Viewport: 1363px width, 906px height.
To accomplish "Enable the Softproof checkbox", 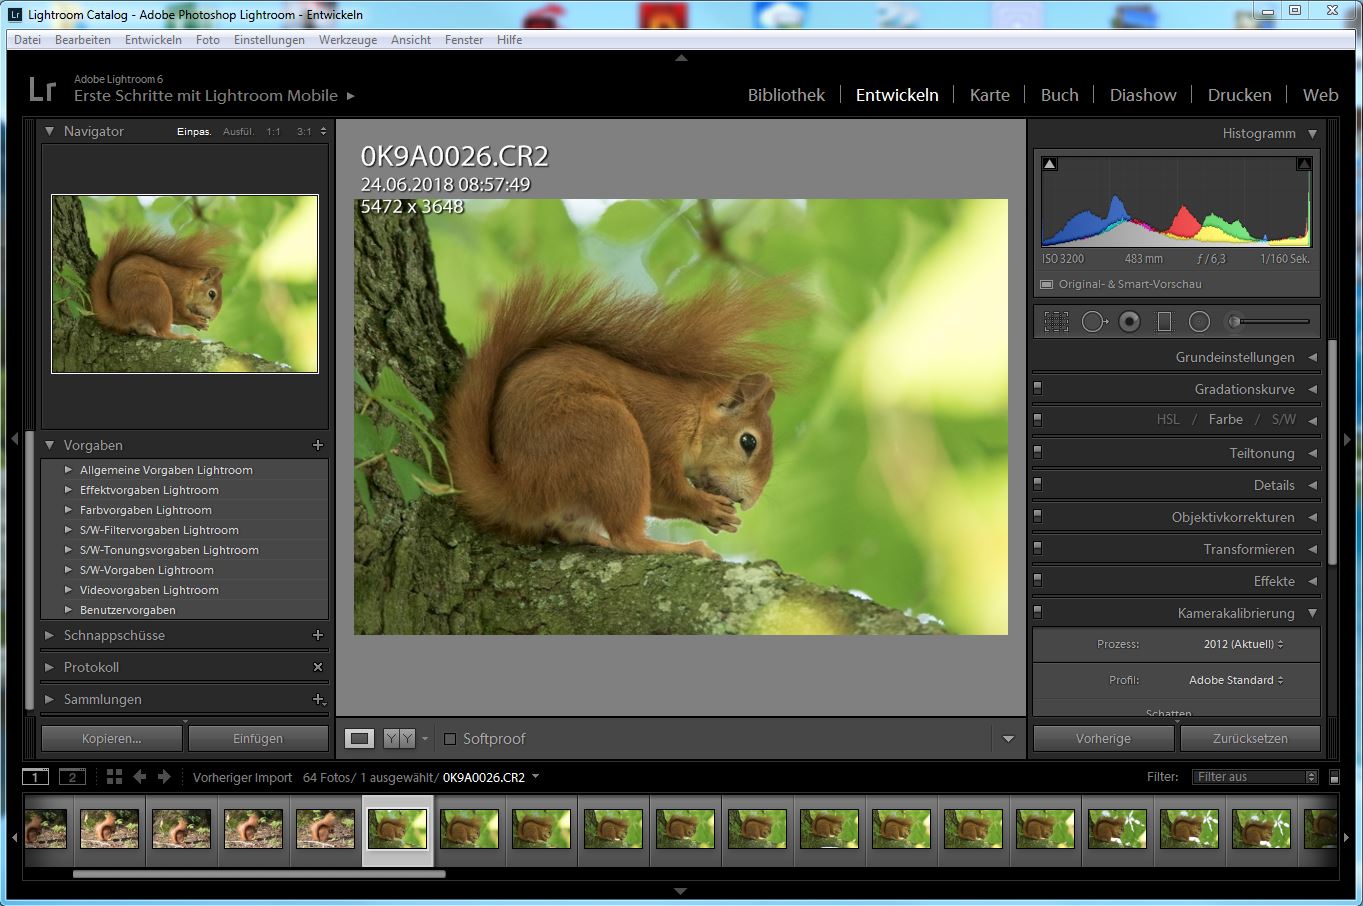I will pos(450,739).
